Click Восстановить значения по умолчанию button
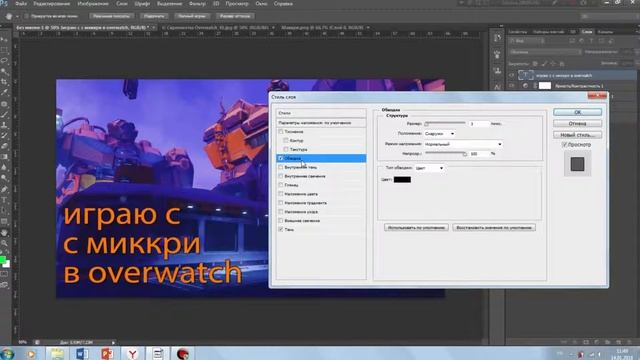 tap(494, 227)
